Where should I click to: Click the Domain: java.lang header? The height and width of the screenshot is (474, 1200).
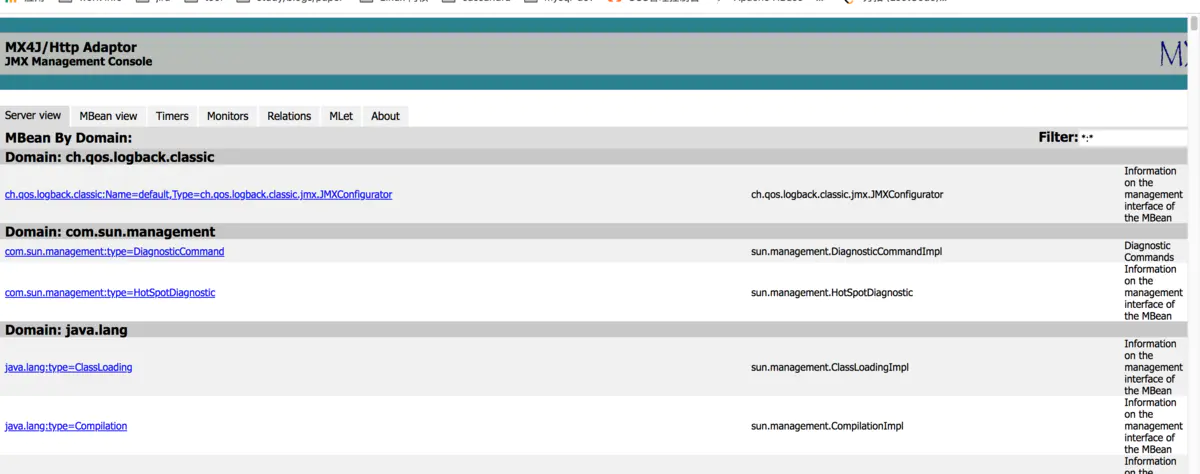coord(66,329)
